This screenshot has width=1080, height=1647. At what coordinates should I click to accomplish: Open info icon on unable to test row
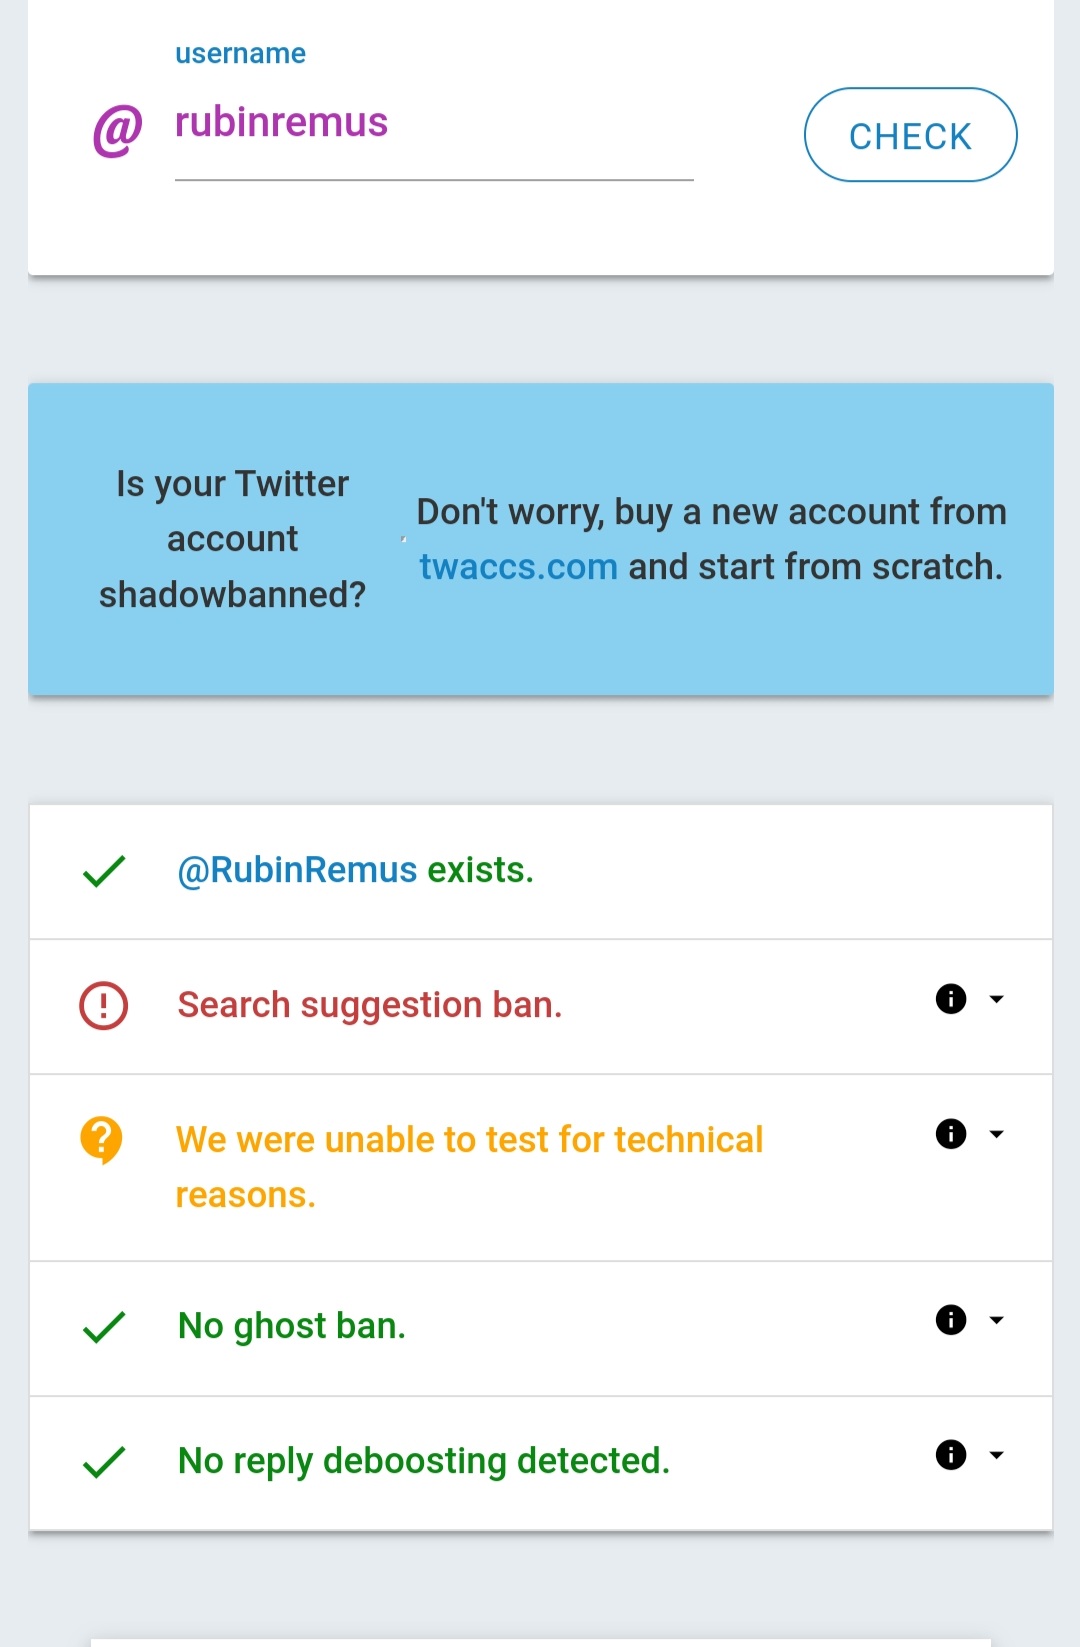pyautogui.click(x=951, y=1134)
